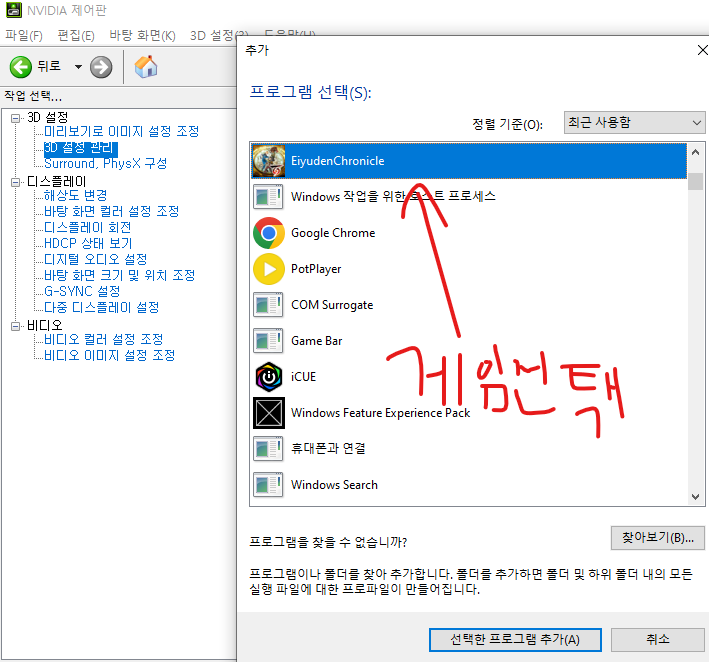This screenshot has width=709, height=662.
Task: Open 바탕 화면 크기 및 위치 조정
Action: pyautogui.click(x=119, y=275)
